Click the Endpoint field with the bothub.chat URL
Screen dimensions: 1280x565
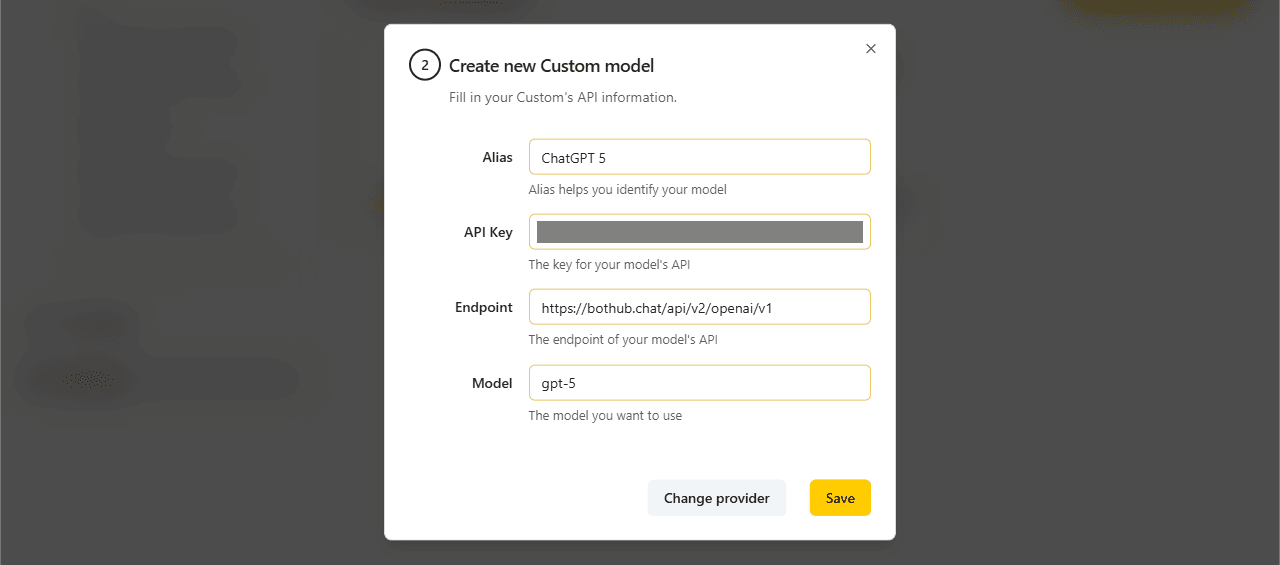click(699, 308)
